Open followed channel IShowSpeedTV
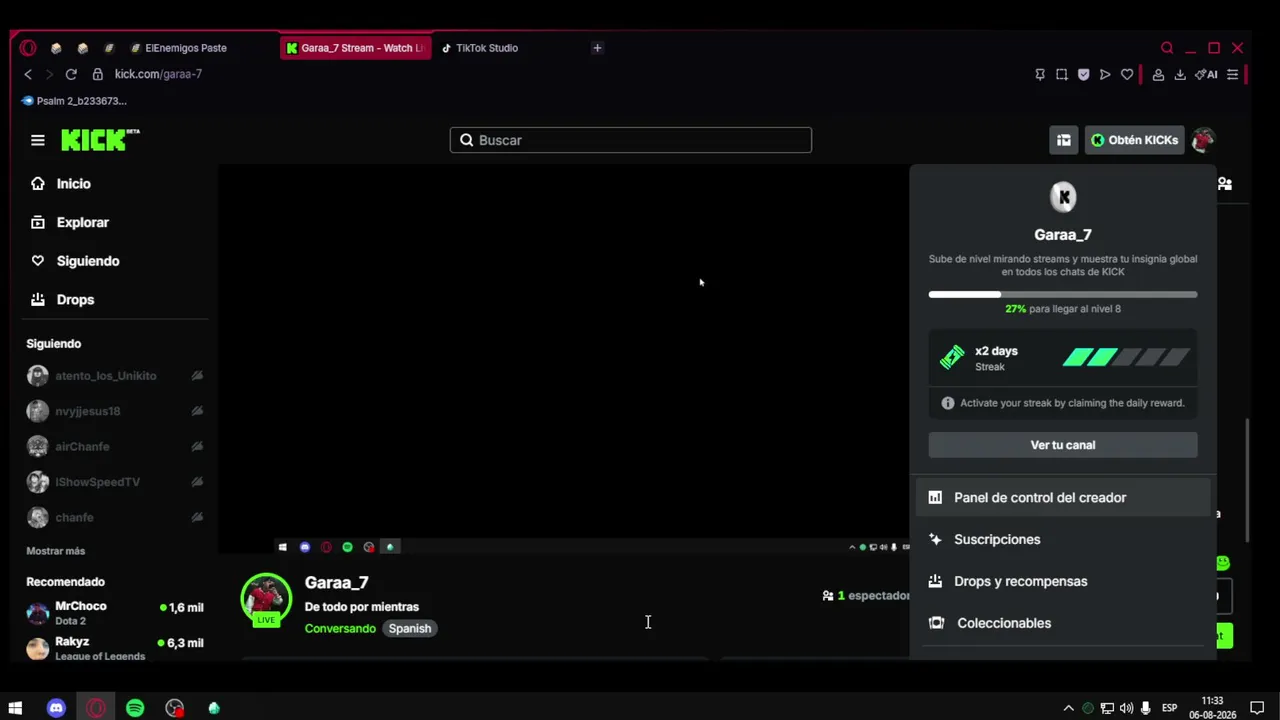Image resolution: width=1280 pixels, height=720 pixels. tap(115, 482)
